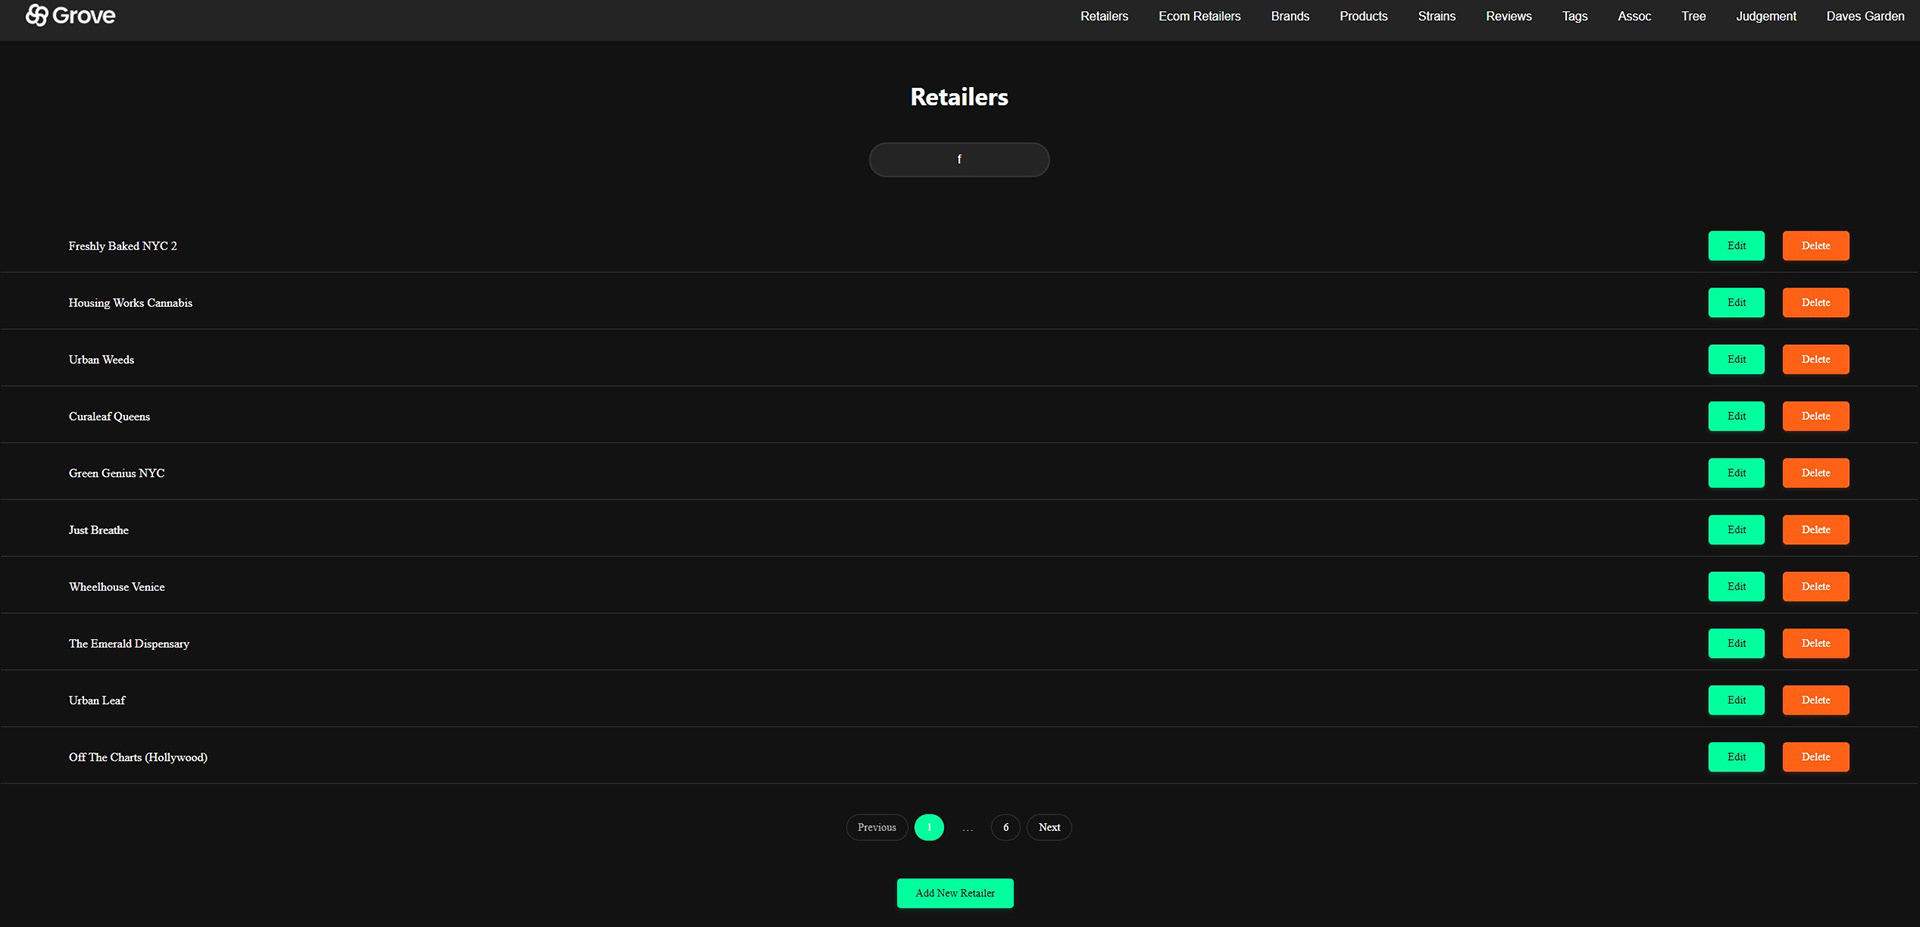Open the Tags nav item
Viewport: 1920px width, 927px height.
[x=1574, y=16]
